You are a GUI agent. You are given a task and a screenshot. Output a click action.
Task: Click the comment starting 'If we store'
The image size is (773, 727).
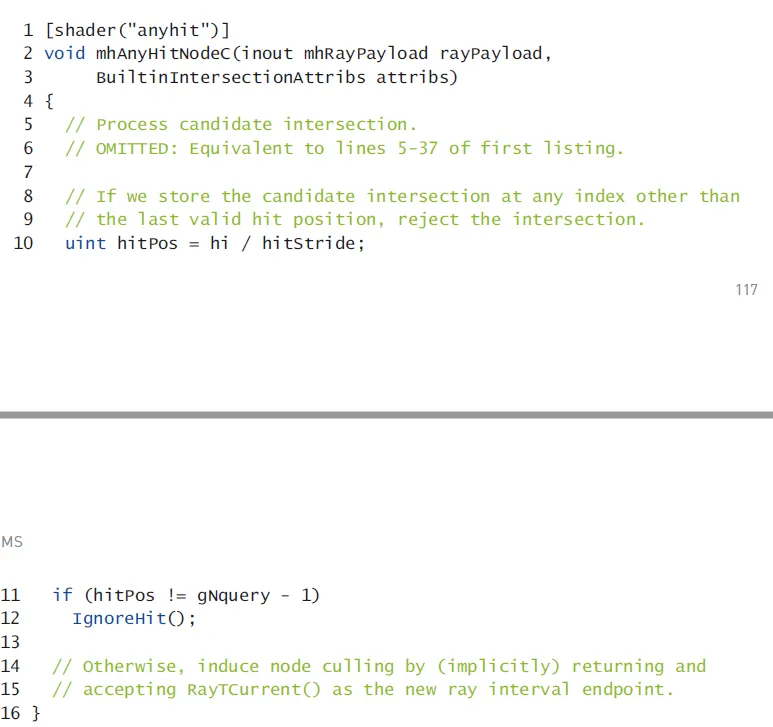402,196
